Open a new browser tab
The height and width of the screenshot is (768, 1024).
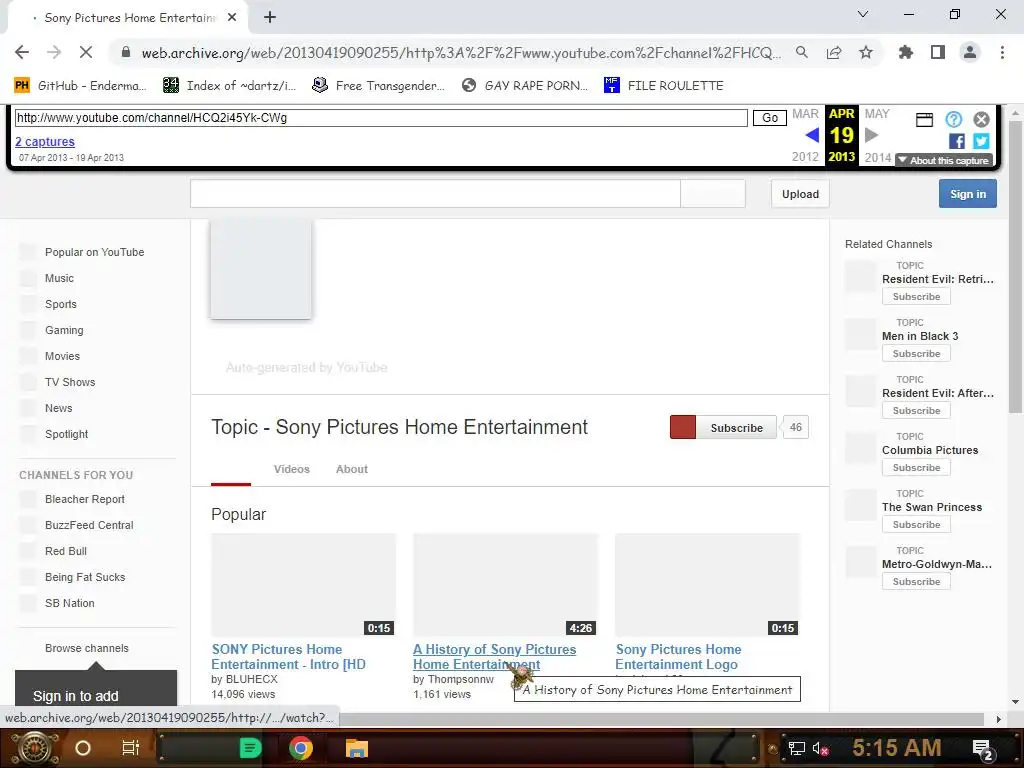coord(270,18)
